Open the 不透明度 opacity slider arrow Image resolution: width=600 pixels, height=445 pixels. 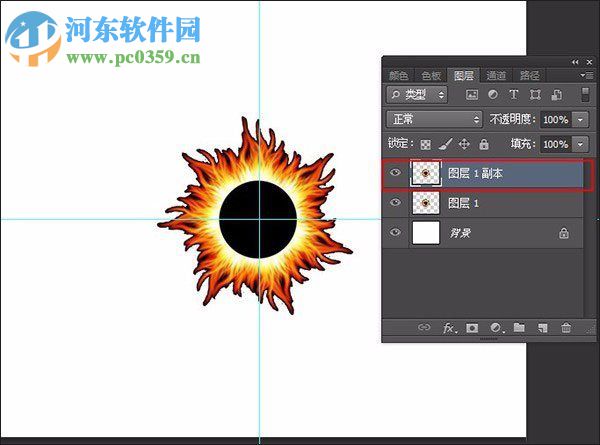coord(580,120)
